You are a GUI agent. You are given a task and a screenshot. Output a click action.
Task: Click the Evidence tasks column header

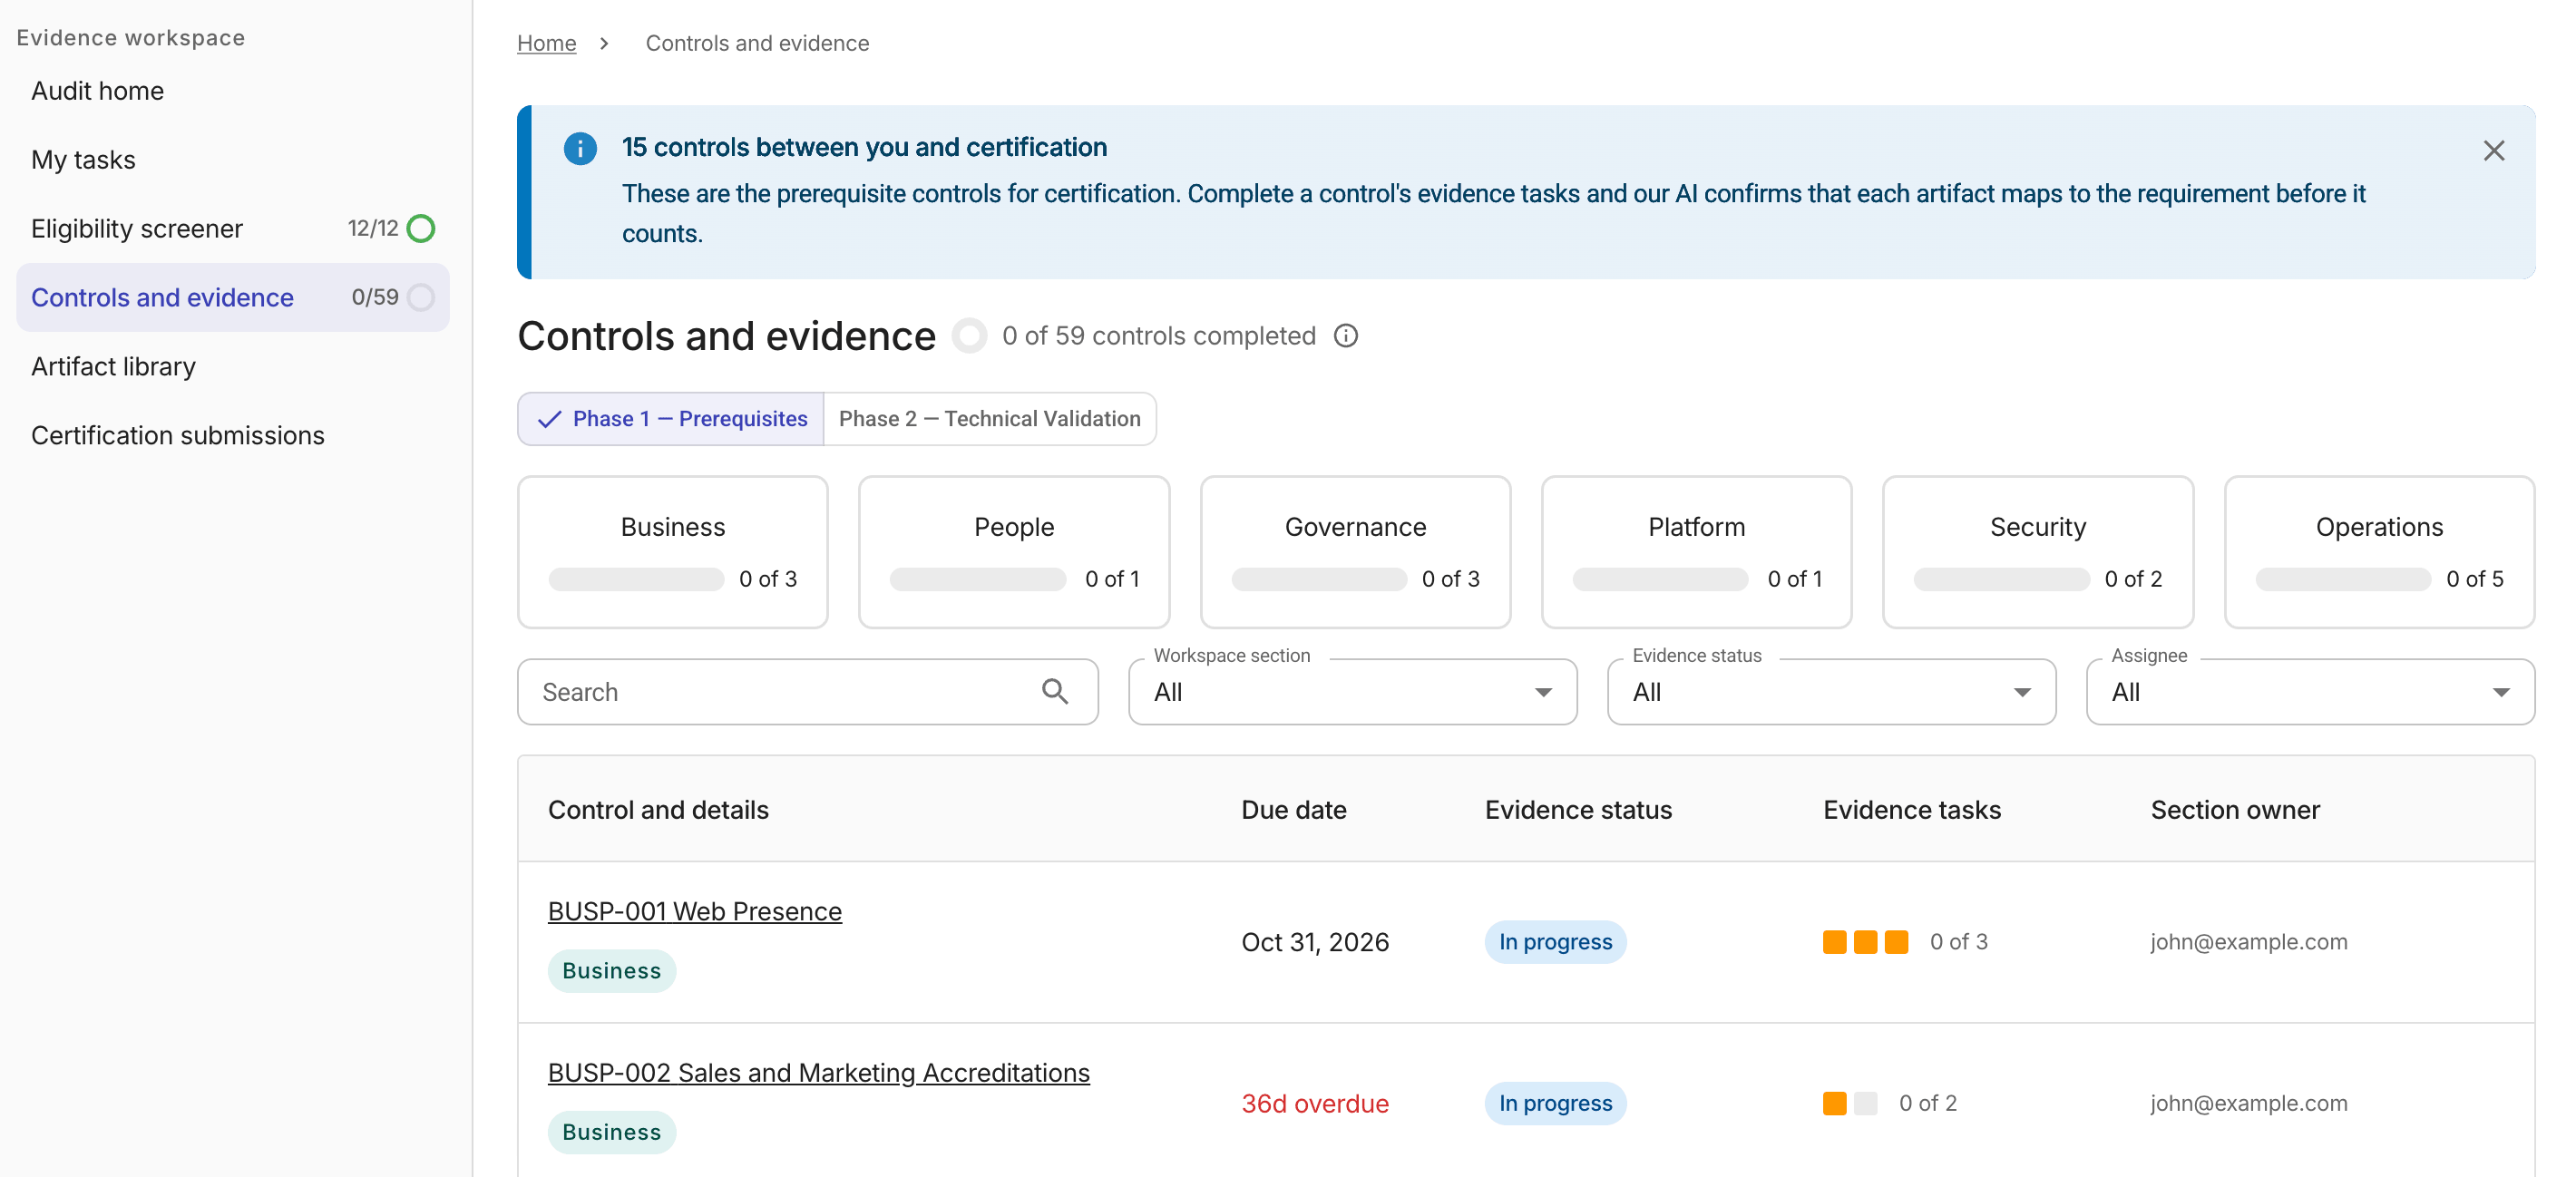point(1912,809)
